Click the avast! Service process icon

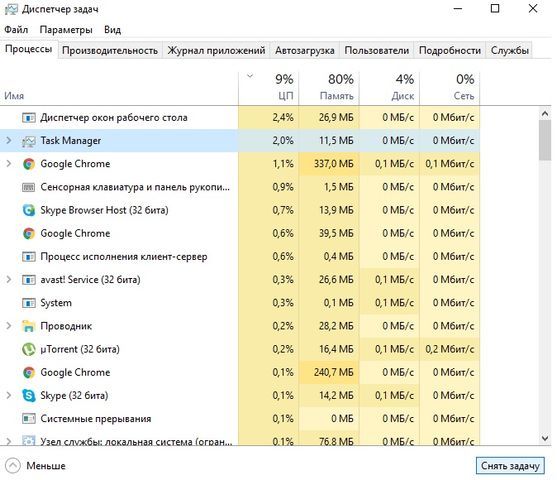(x=29, y=280)
